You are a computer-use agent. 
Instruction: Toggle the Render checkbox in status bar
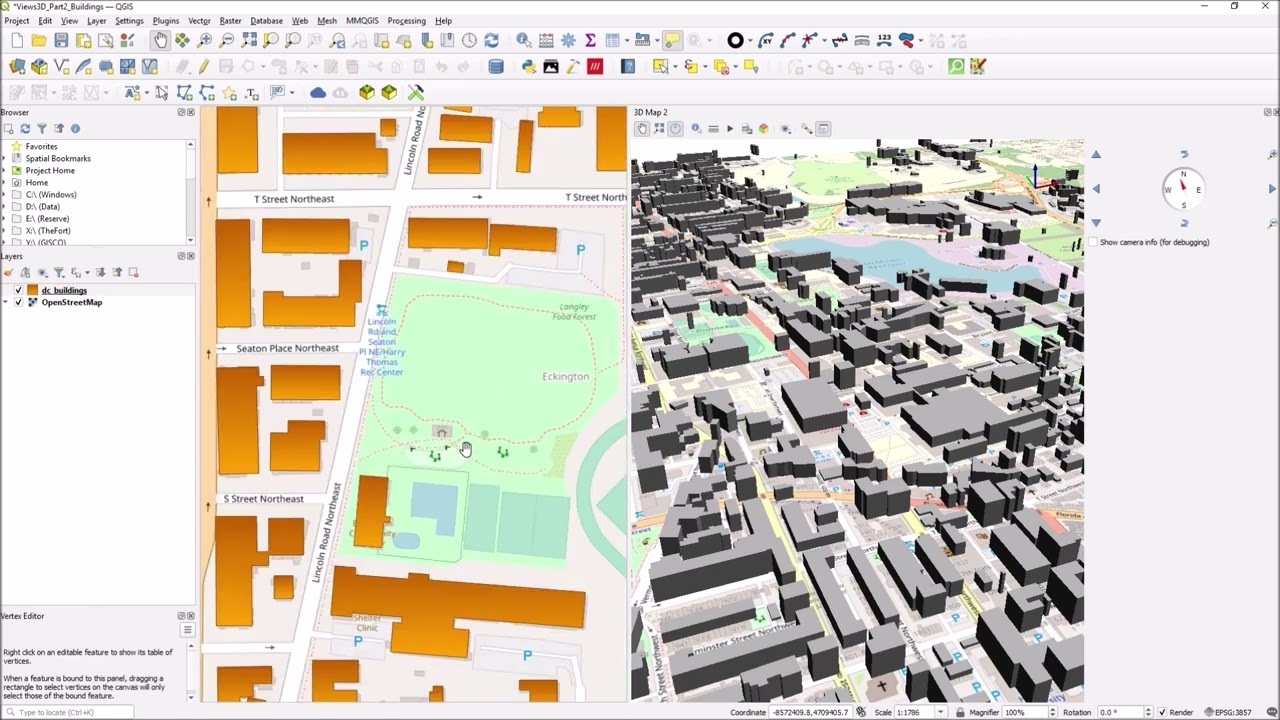[x=1162, y=712]
